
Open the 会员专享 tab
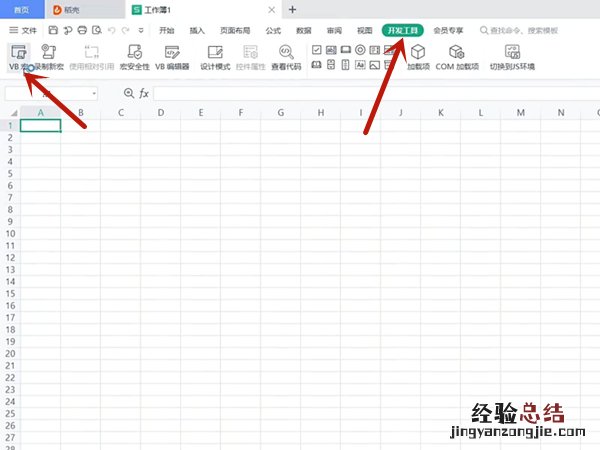click(x=448, y=30)
